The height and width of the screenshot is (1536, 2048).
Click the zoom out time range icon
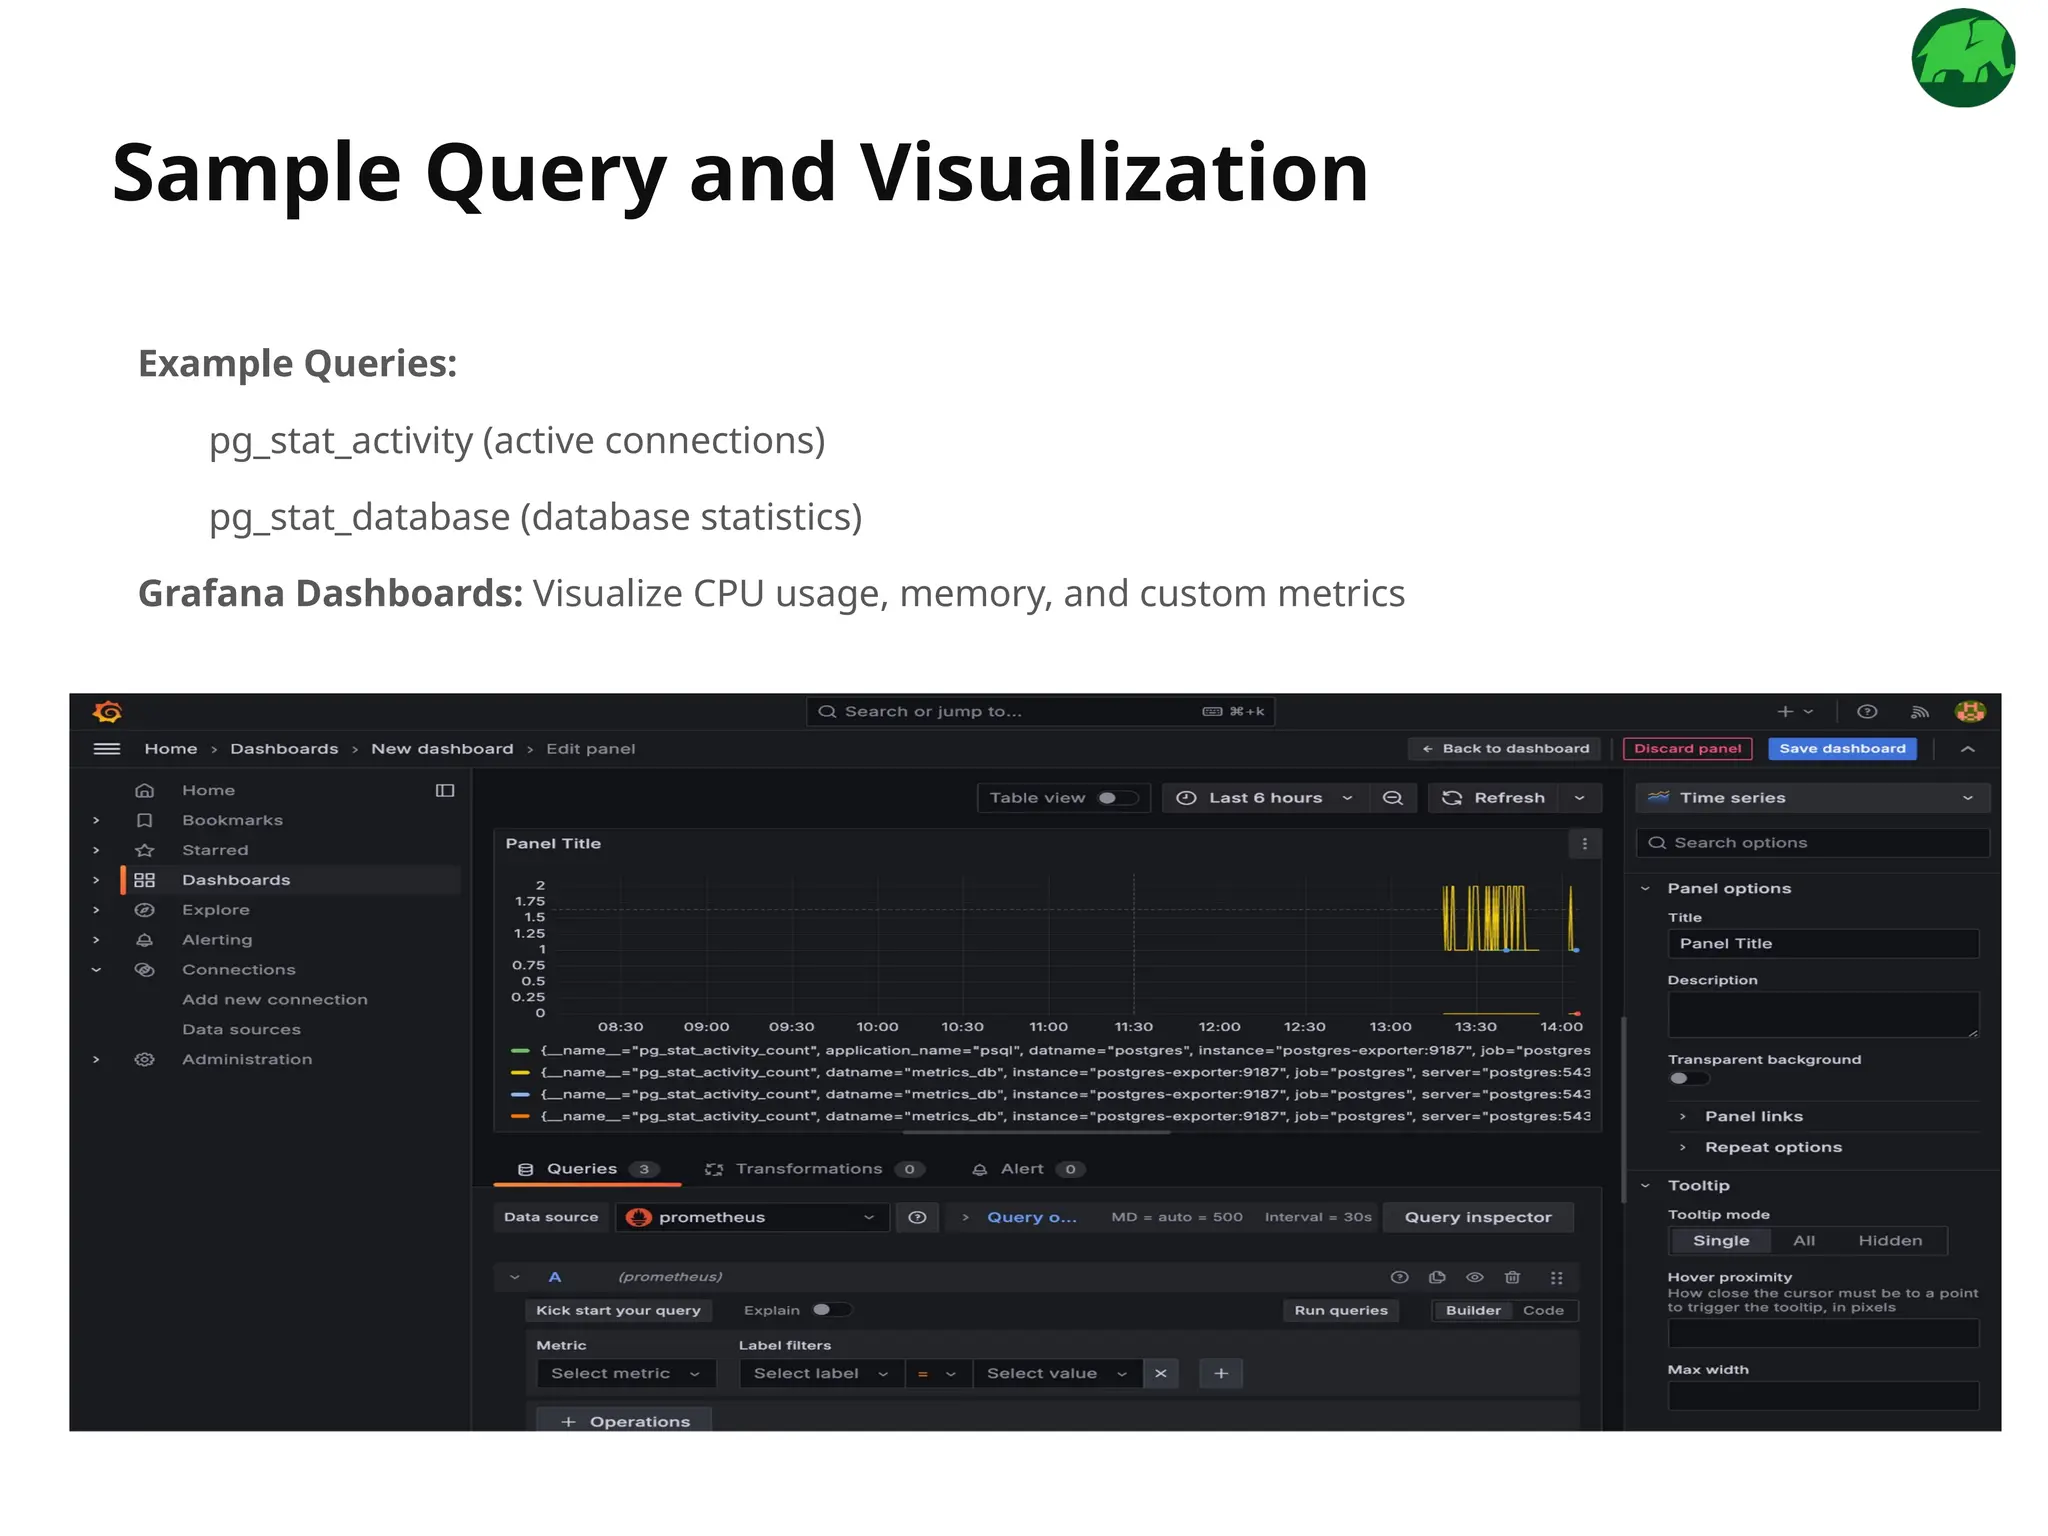click(x=1392, y=798)
